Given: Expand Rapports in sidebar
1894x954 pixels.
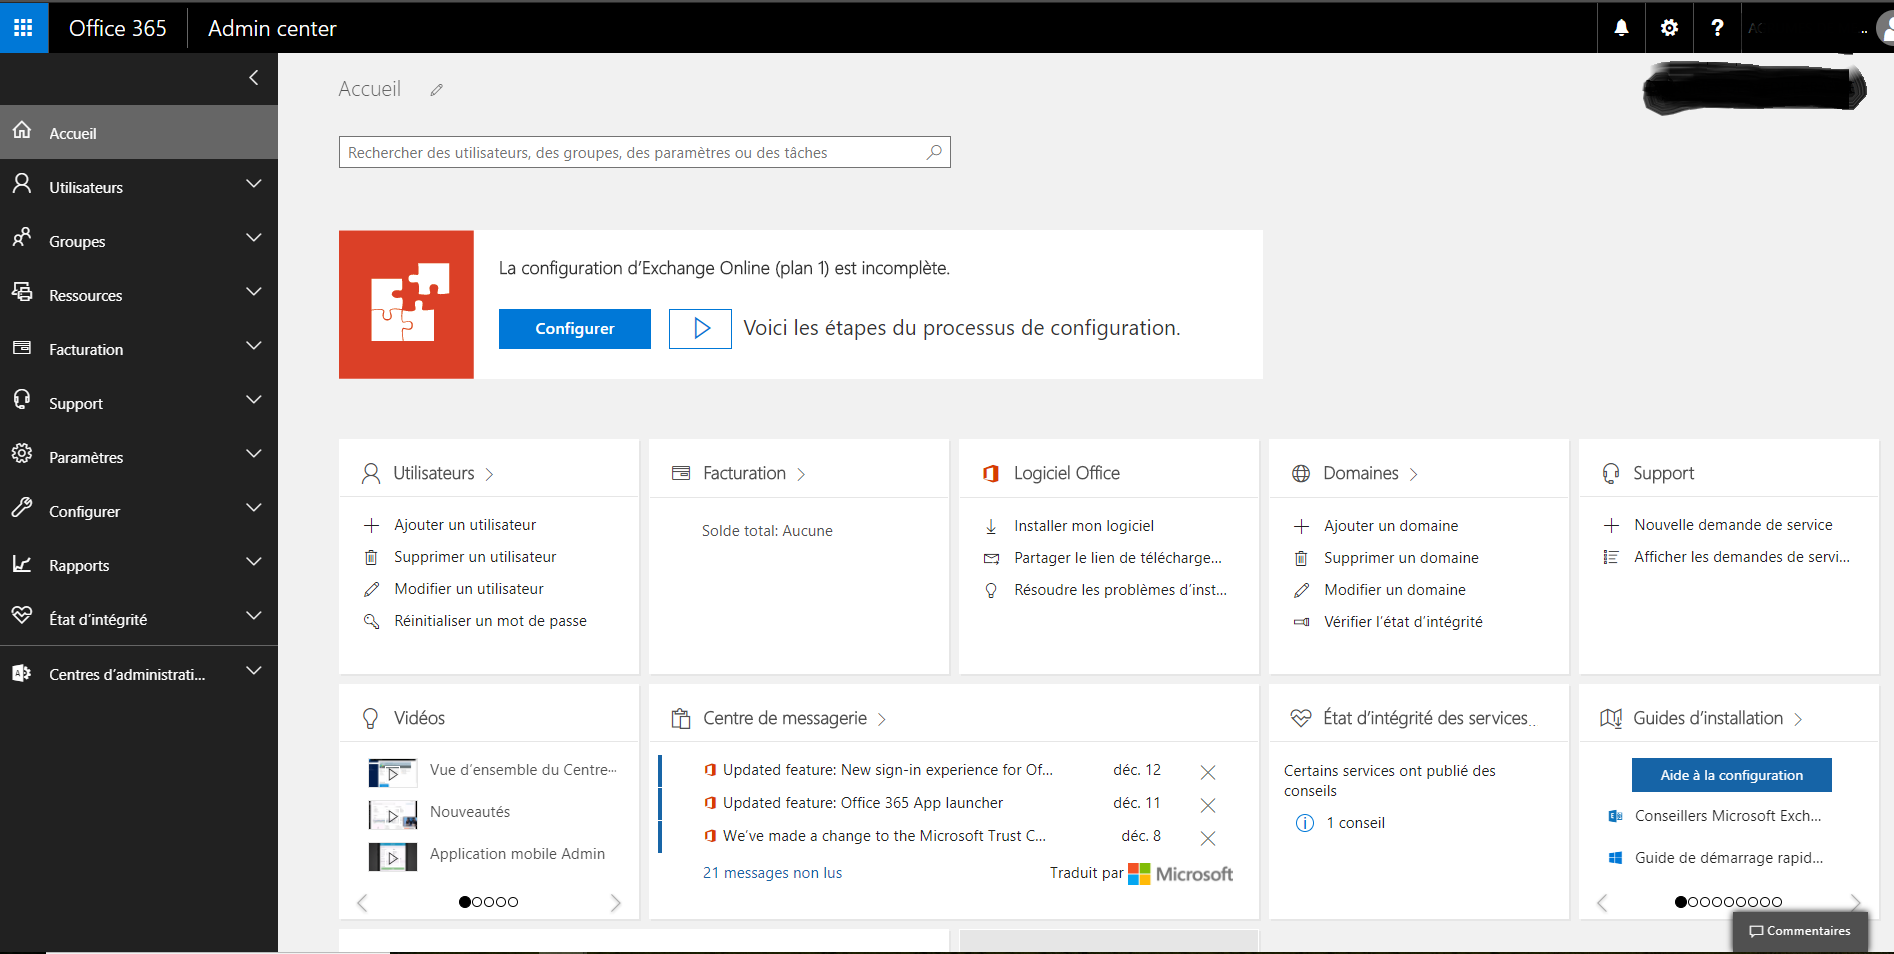Looking at the screenshot, I should pos(254,563).
